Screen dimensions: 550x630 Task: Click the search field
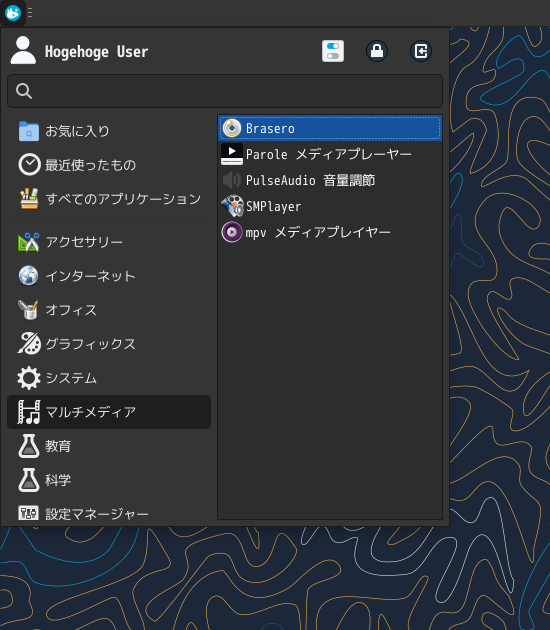coord(225,91)
